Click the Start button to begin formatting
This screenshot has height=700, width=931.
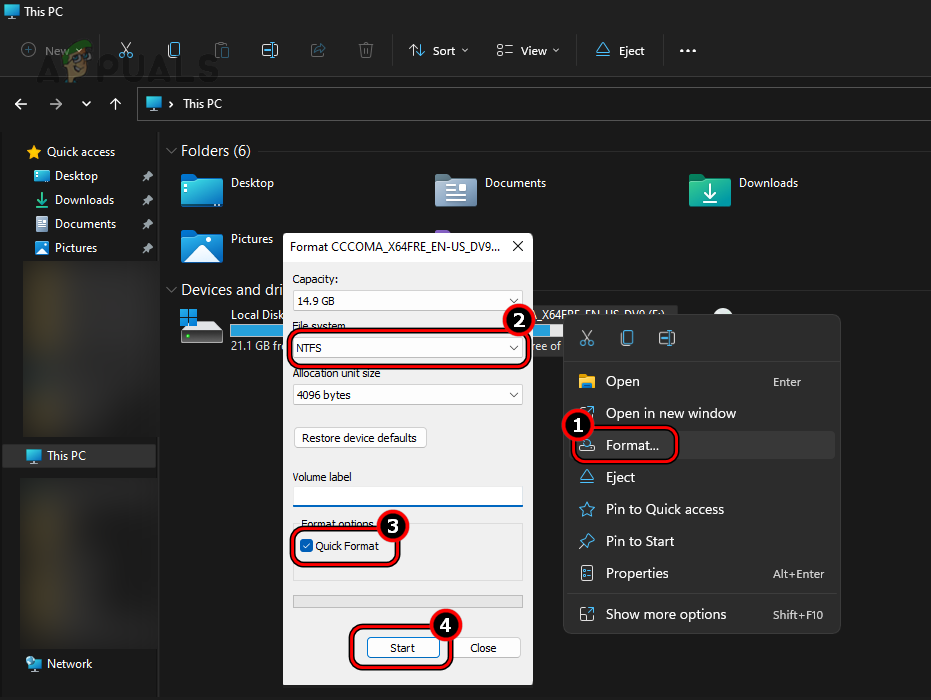click(403, 647)
